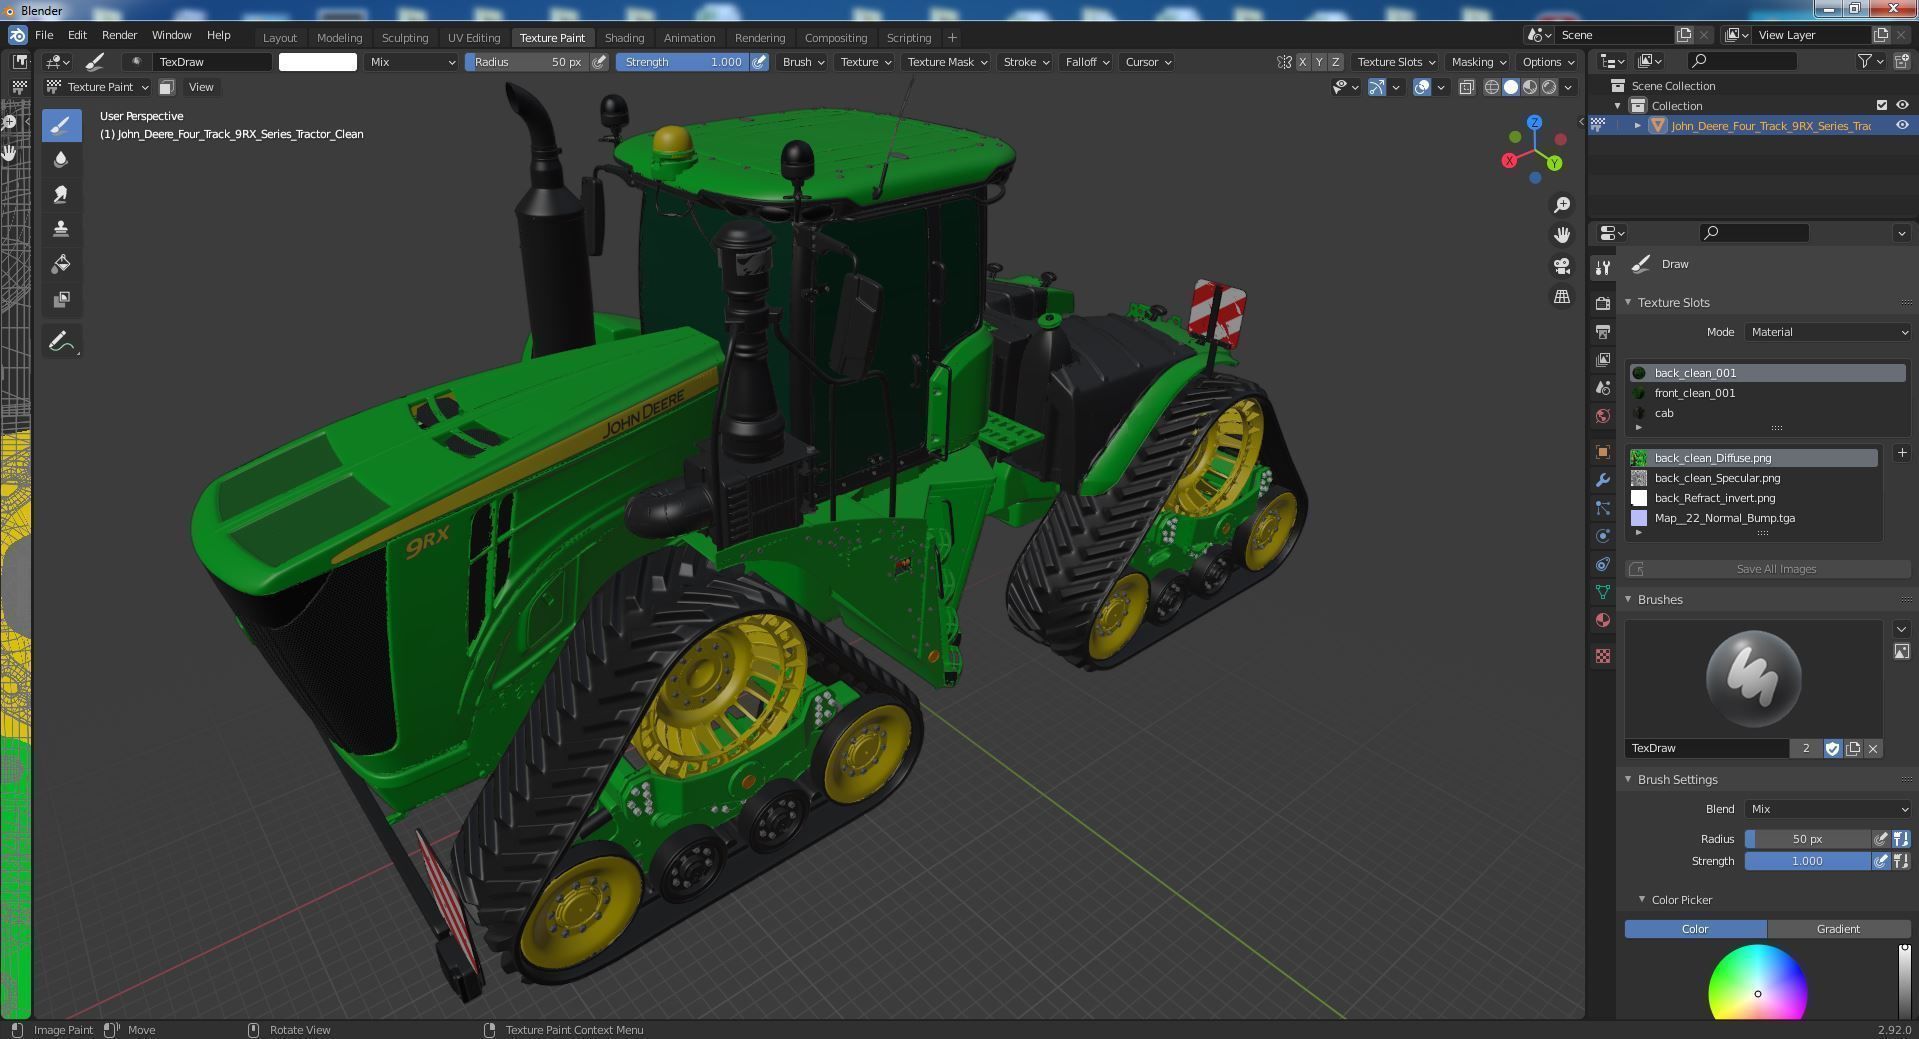The width and height of the screenshot is (1919, 1039).
Task: Open the Falloff dropdown
Action: coord(1086,62)
